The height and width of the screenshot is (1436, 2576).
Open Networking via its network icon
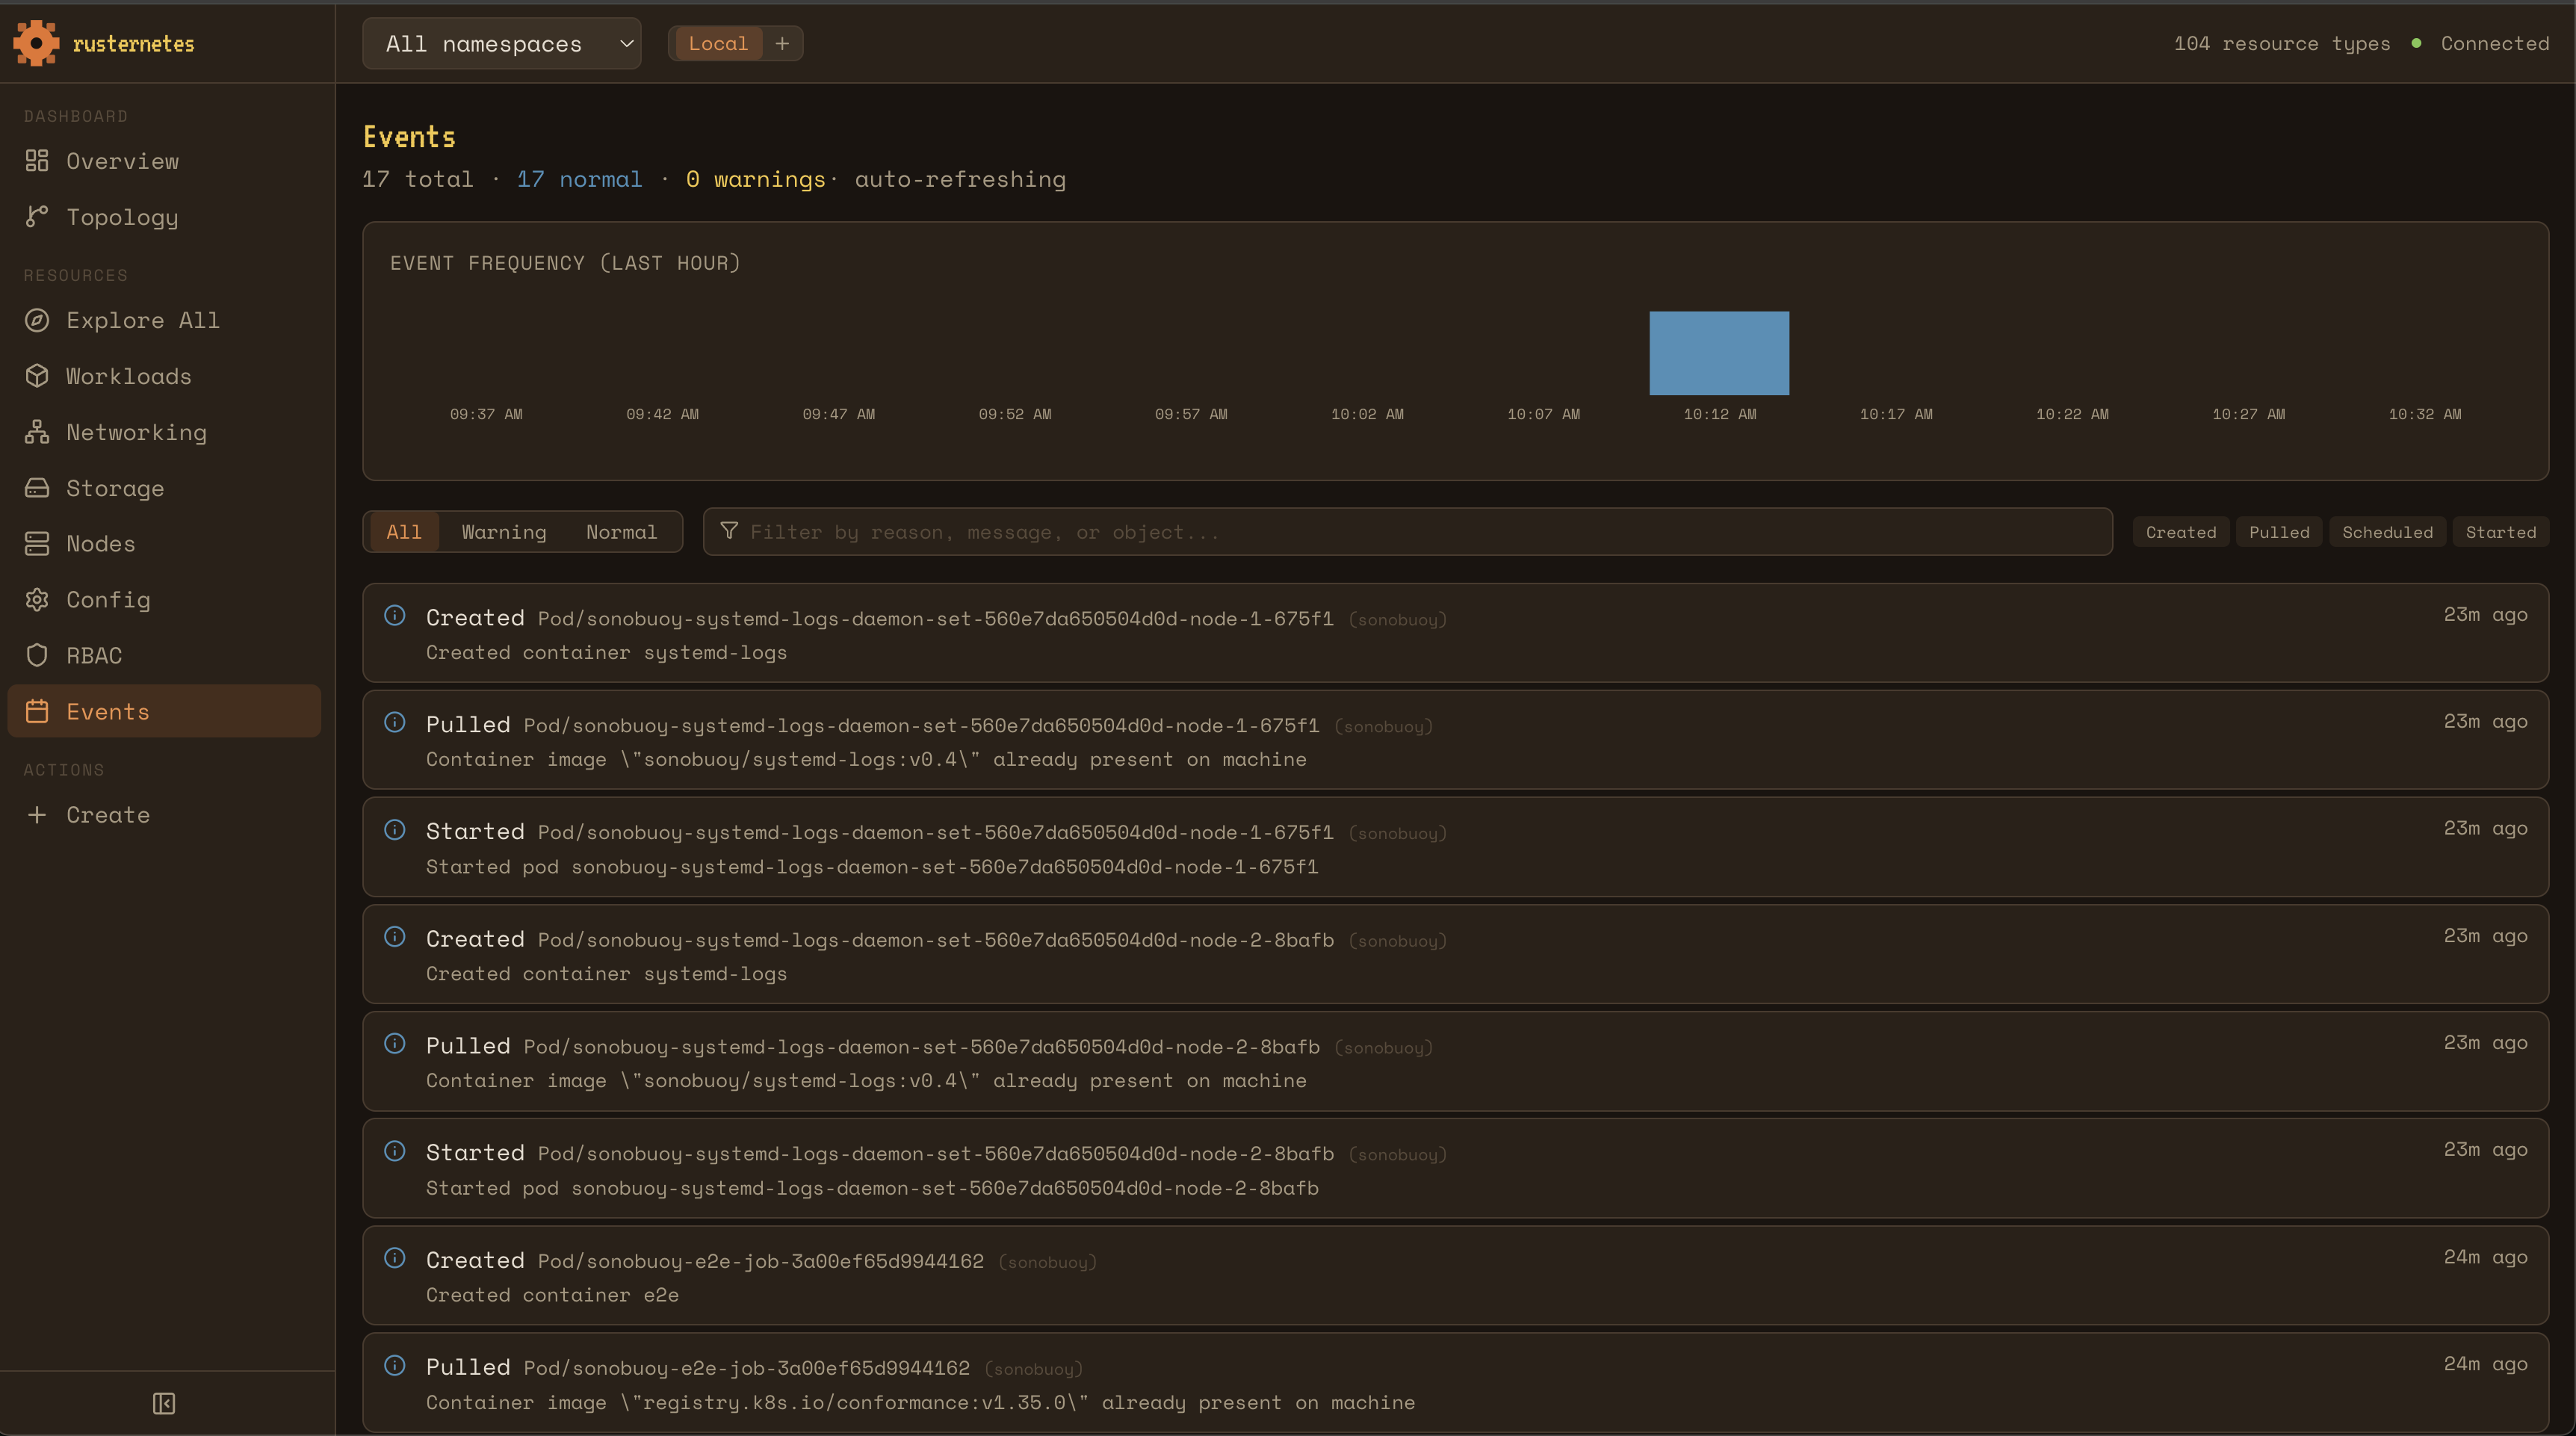pyautogui.click(x=37, y=432)
